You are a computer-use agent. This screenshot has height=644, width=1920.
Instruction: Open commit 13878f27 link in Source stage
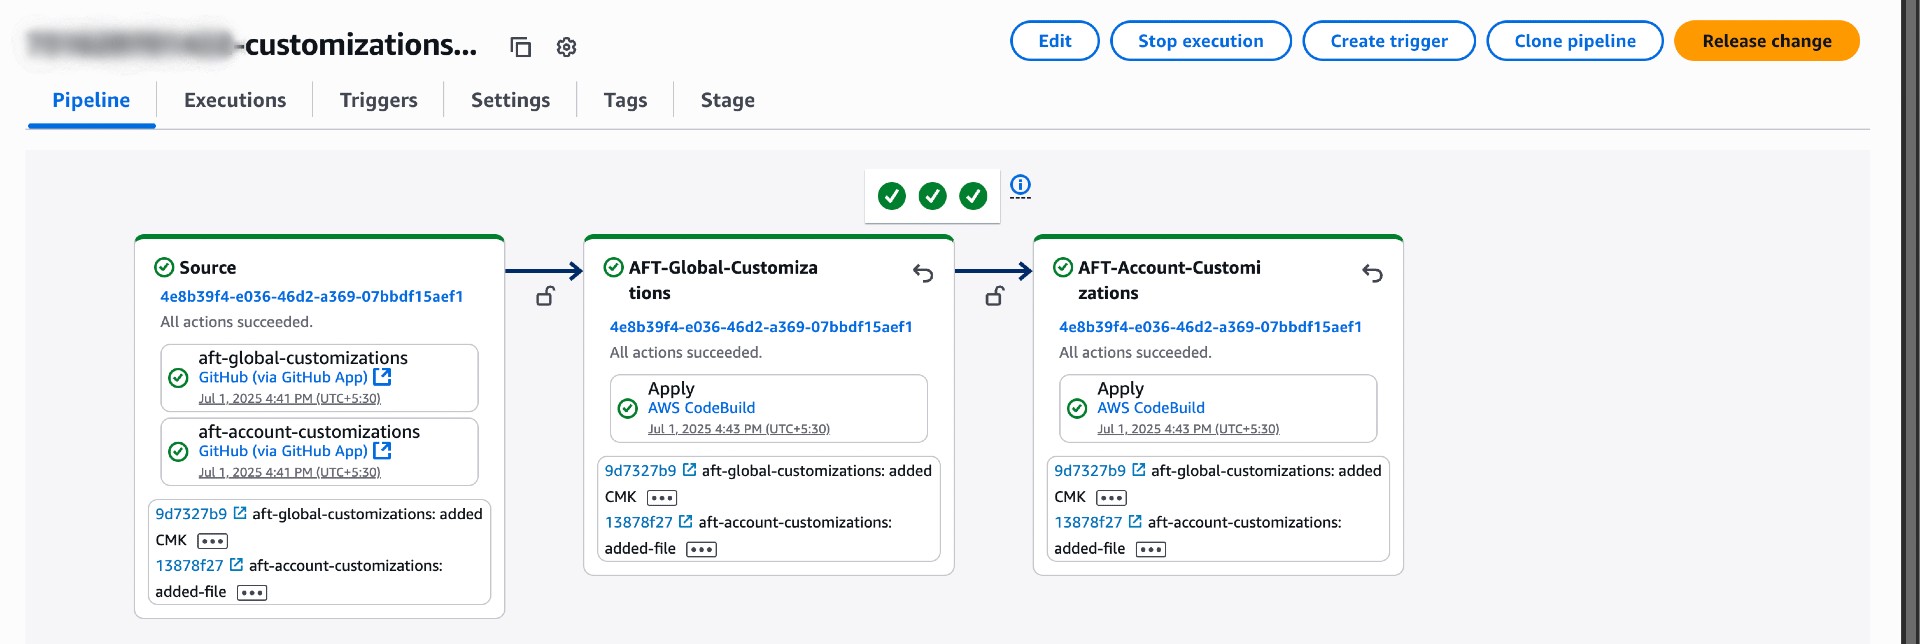point(189,566)
